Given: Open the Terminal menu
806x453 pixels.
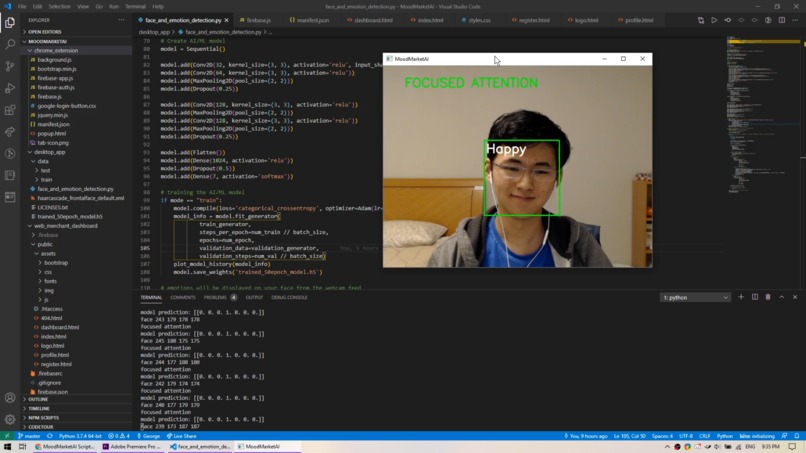Looking at the screenshot, I should (x=135, y=7).
